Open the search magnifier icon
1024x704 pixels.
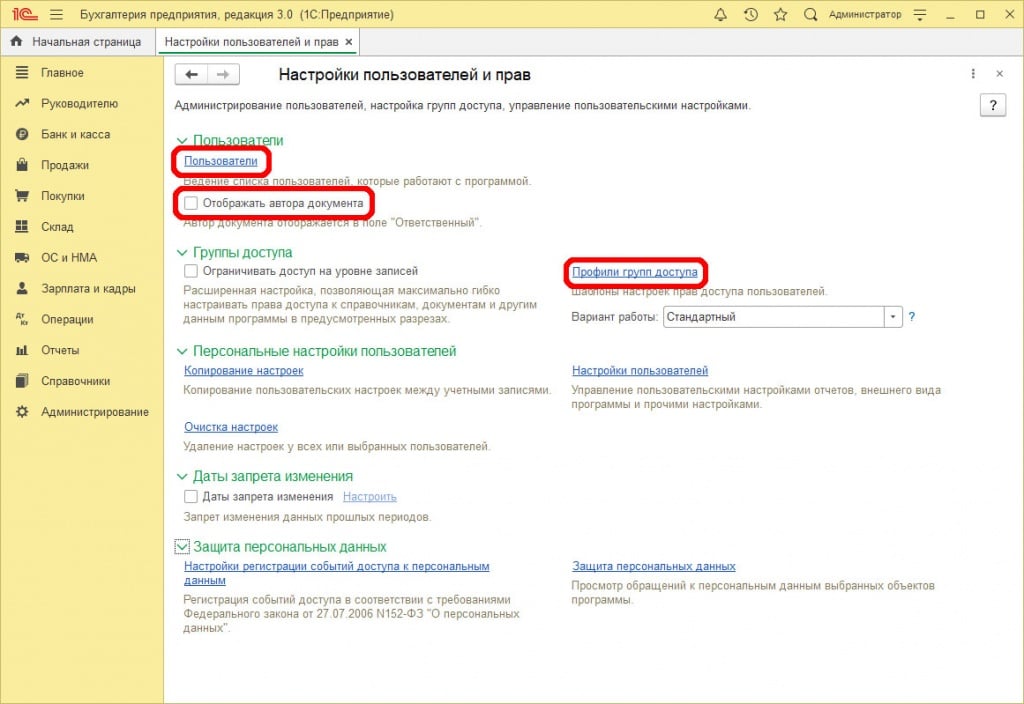(811, 15)
